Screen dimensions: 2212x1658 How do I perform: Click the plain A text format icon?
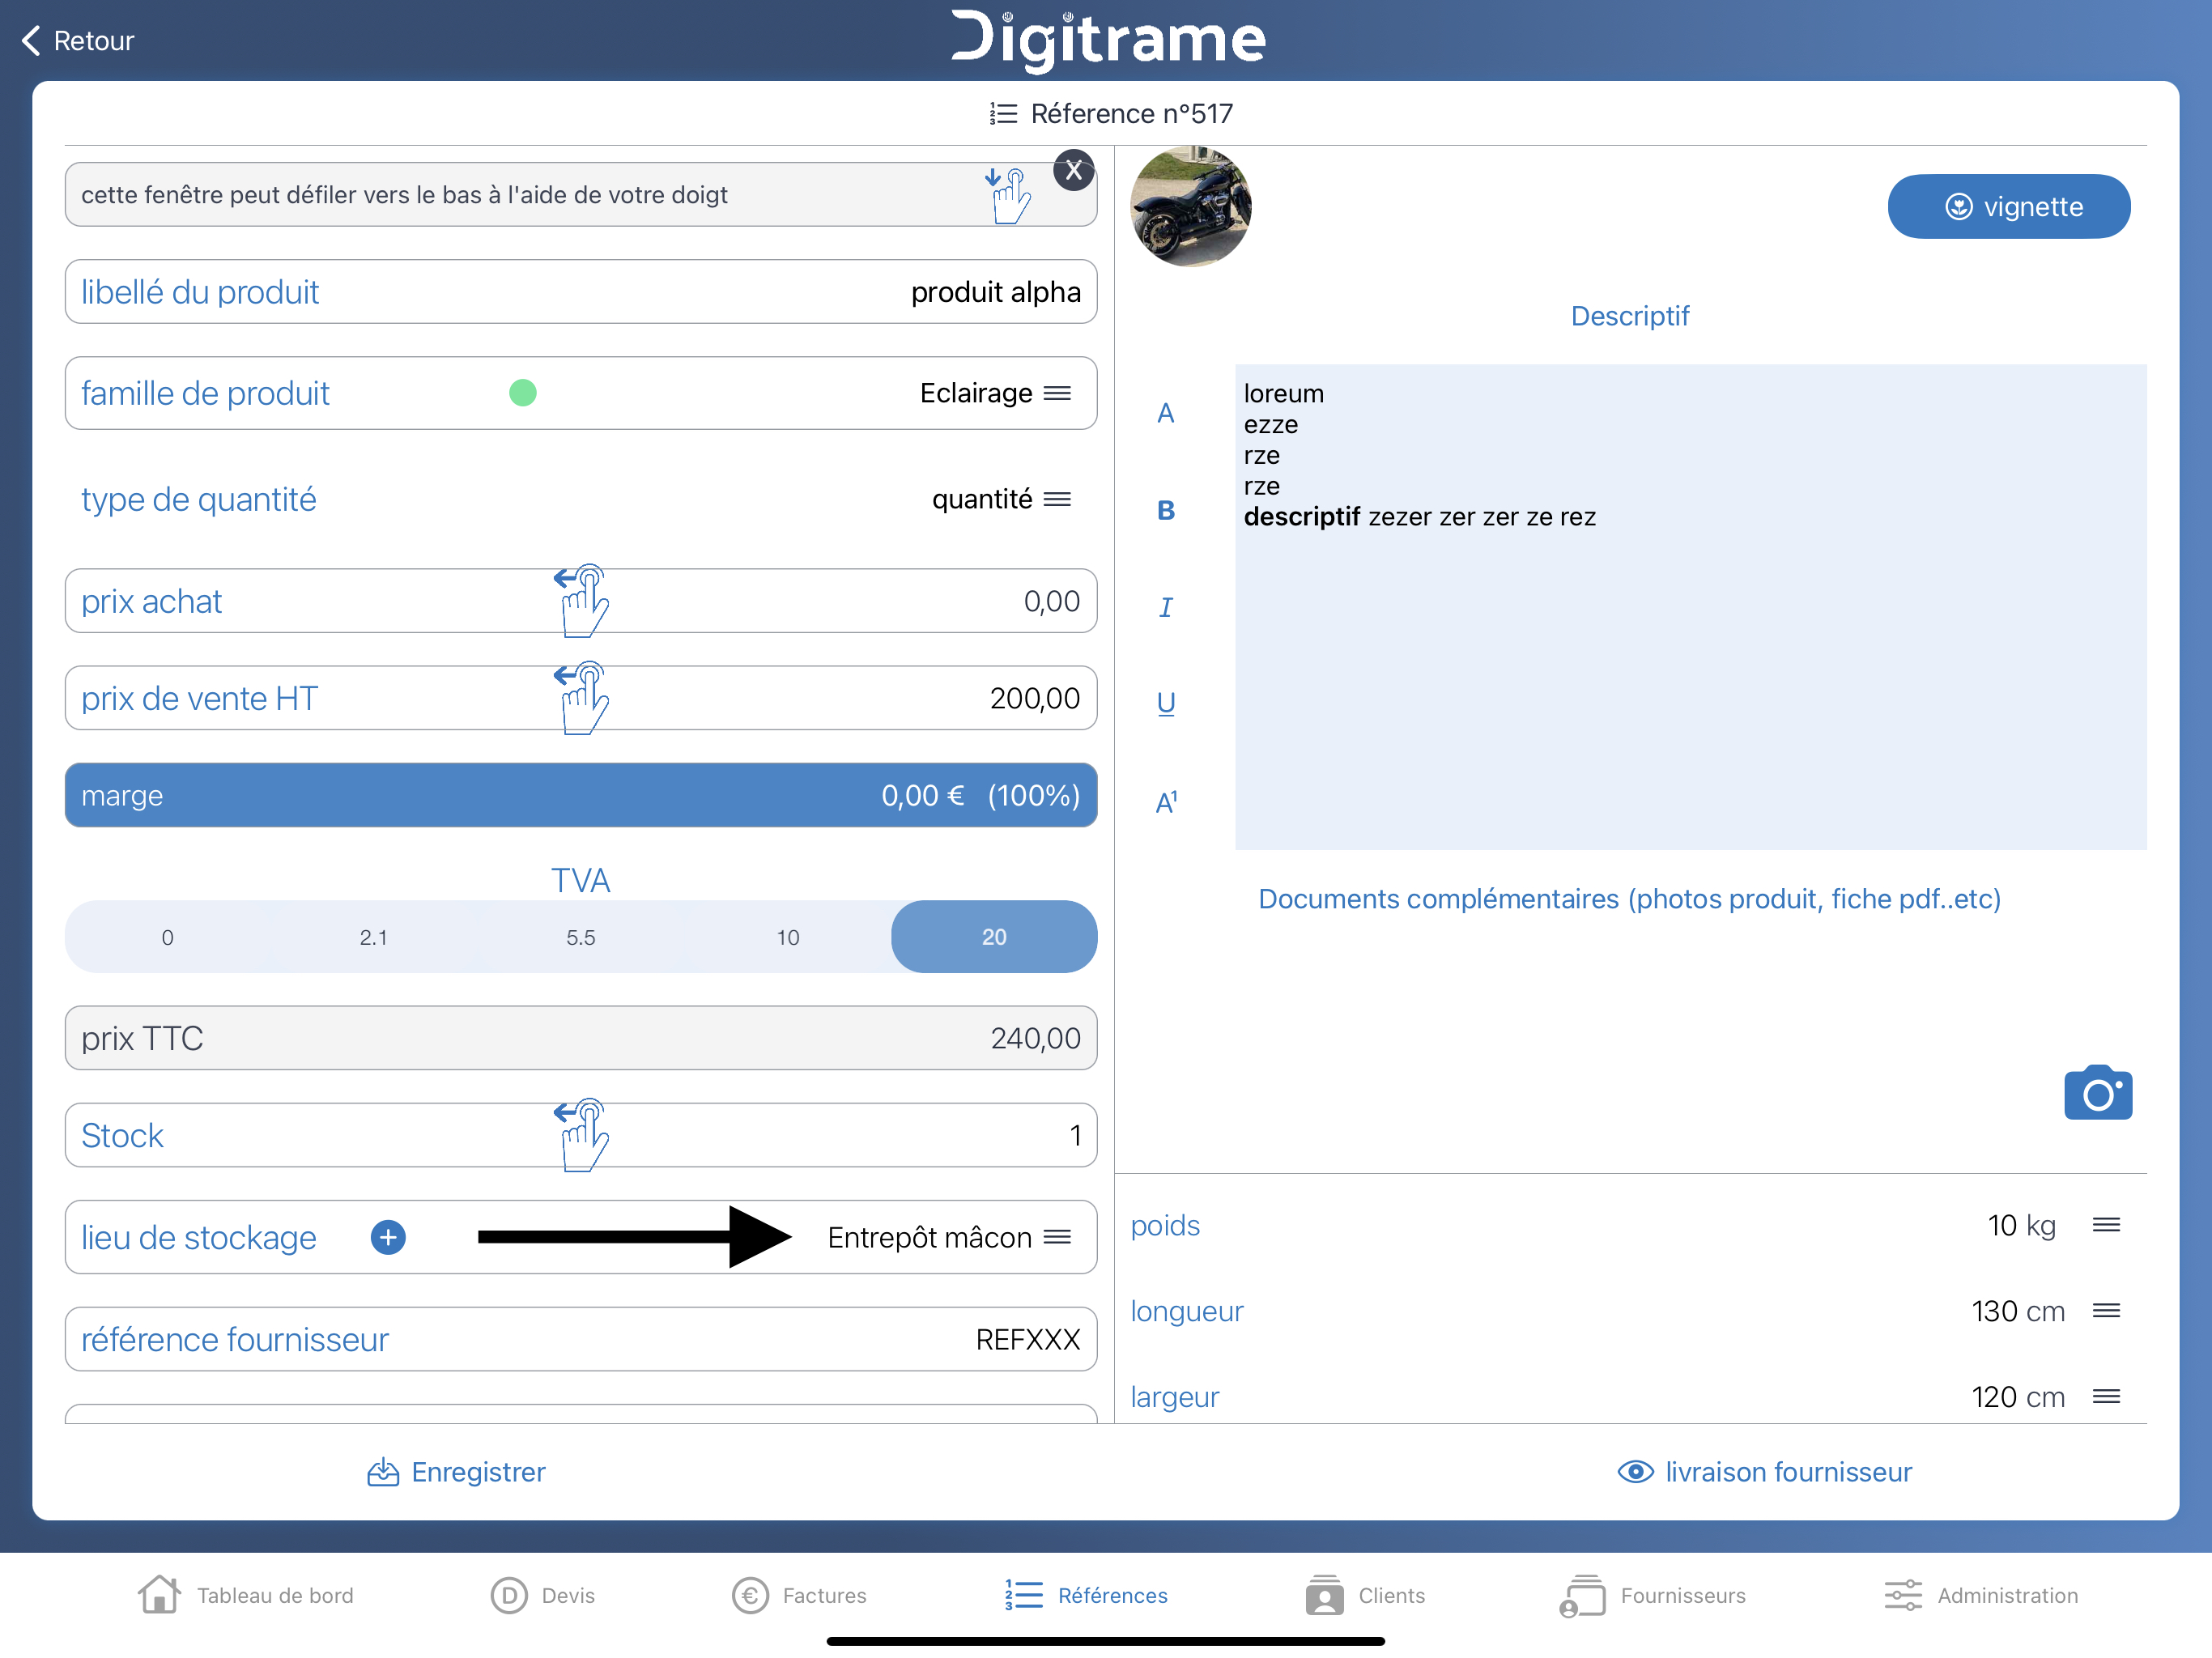click(1165, 413)
